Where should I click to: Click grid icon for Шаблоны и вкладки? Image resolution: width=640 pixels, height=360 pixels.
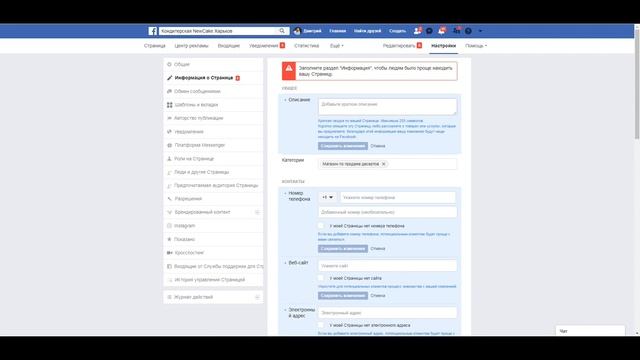click(x=169, y=105)
